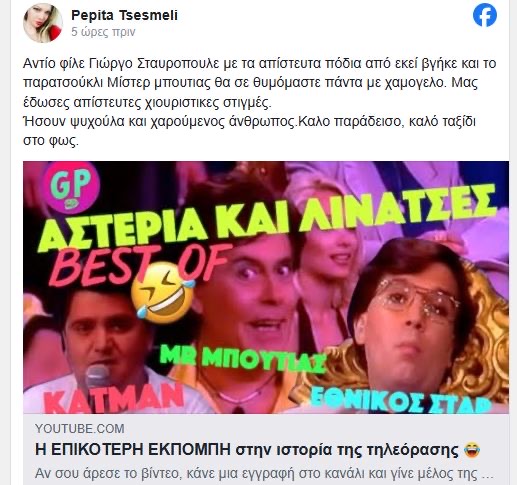The image size is (517, 485).
Task: Click the ΚΑΤΜΑΝ caption on thumbnail
Action: [114, 398]
